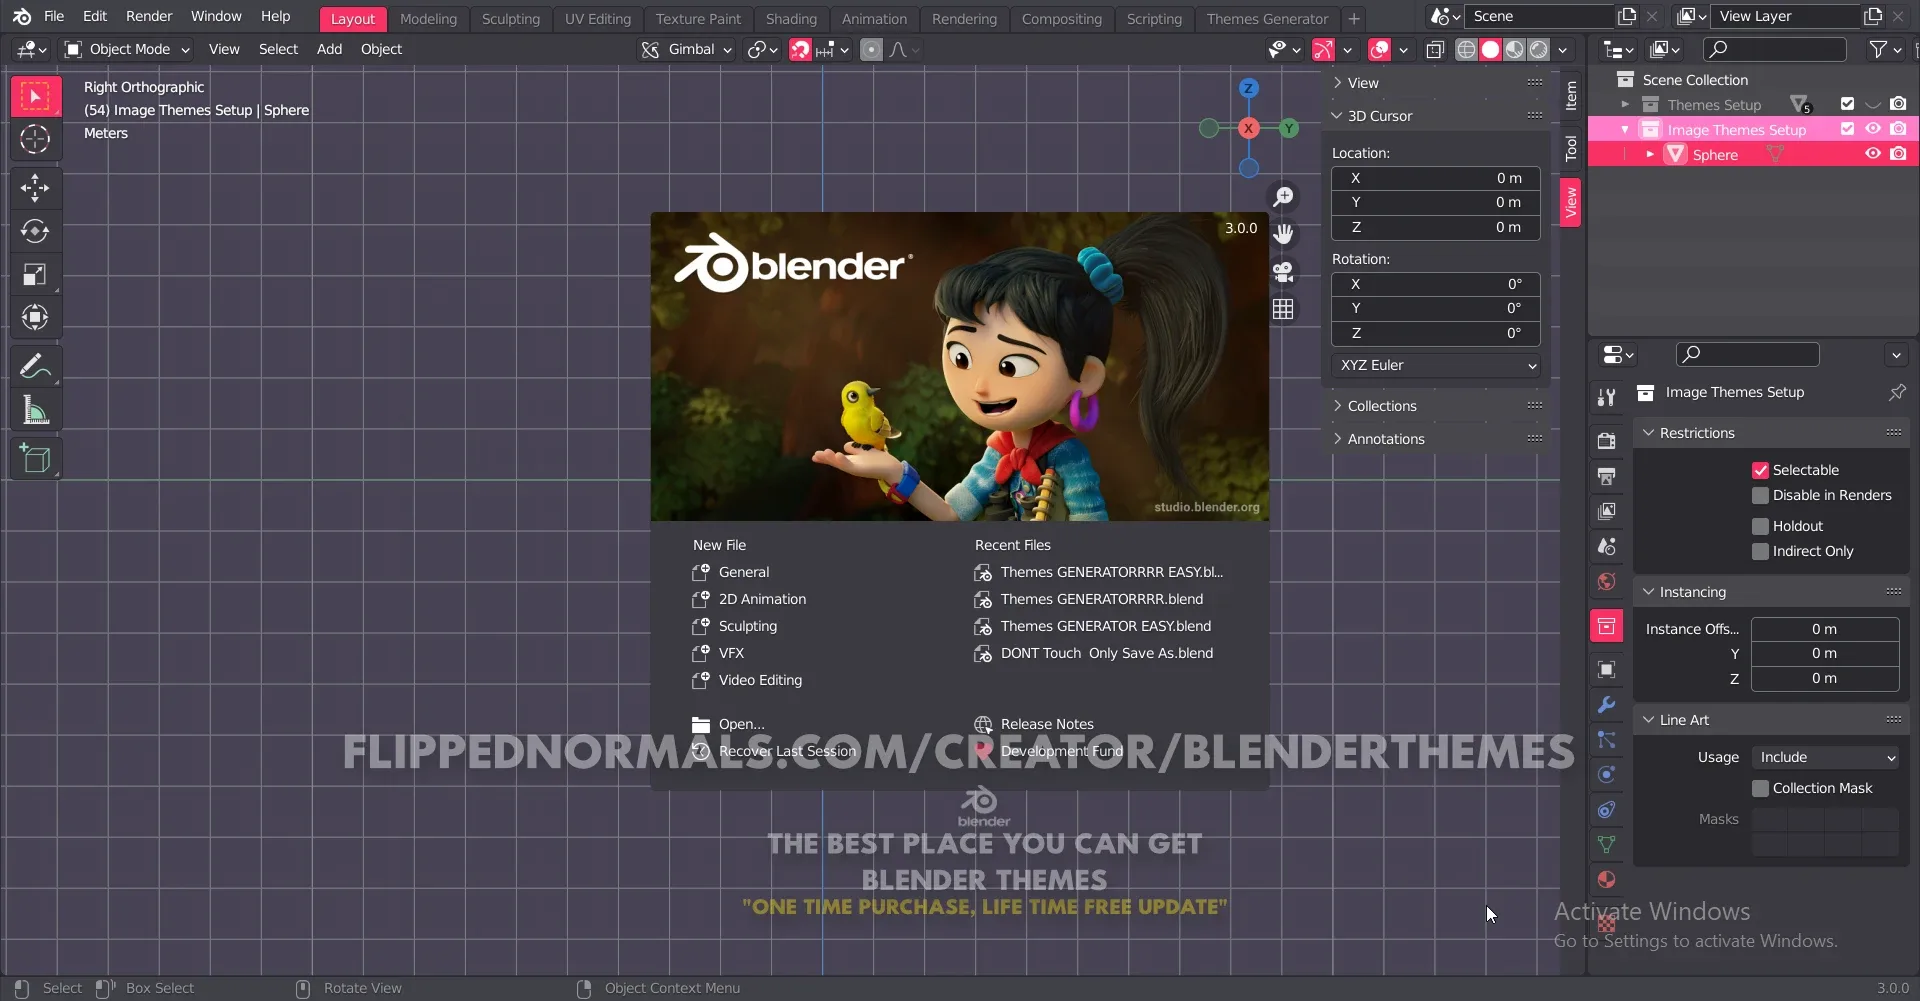Open Modifier properties wrench icon

point(1606,705)
